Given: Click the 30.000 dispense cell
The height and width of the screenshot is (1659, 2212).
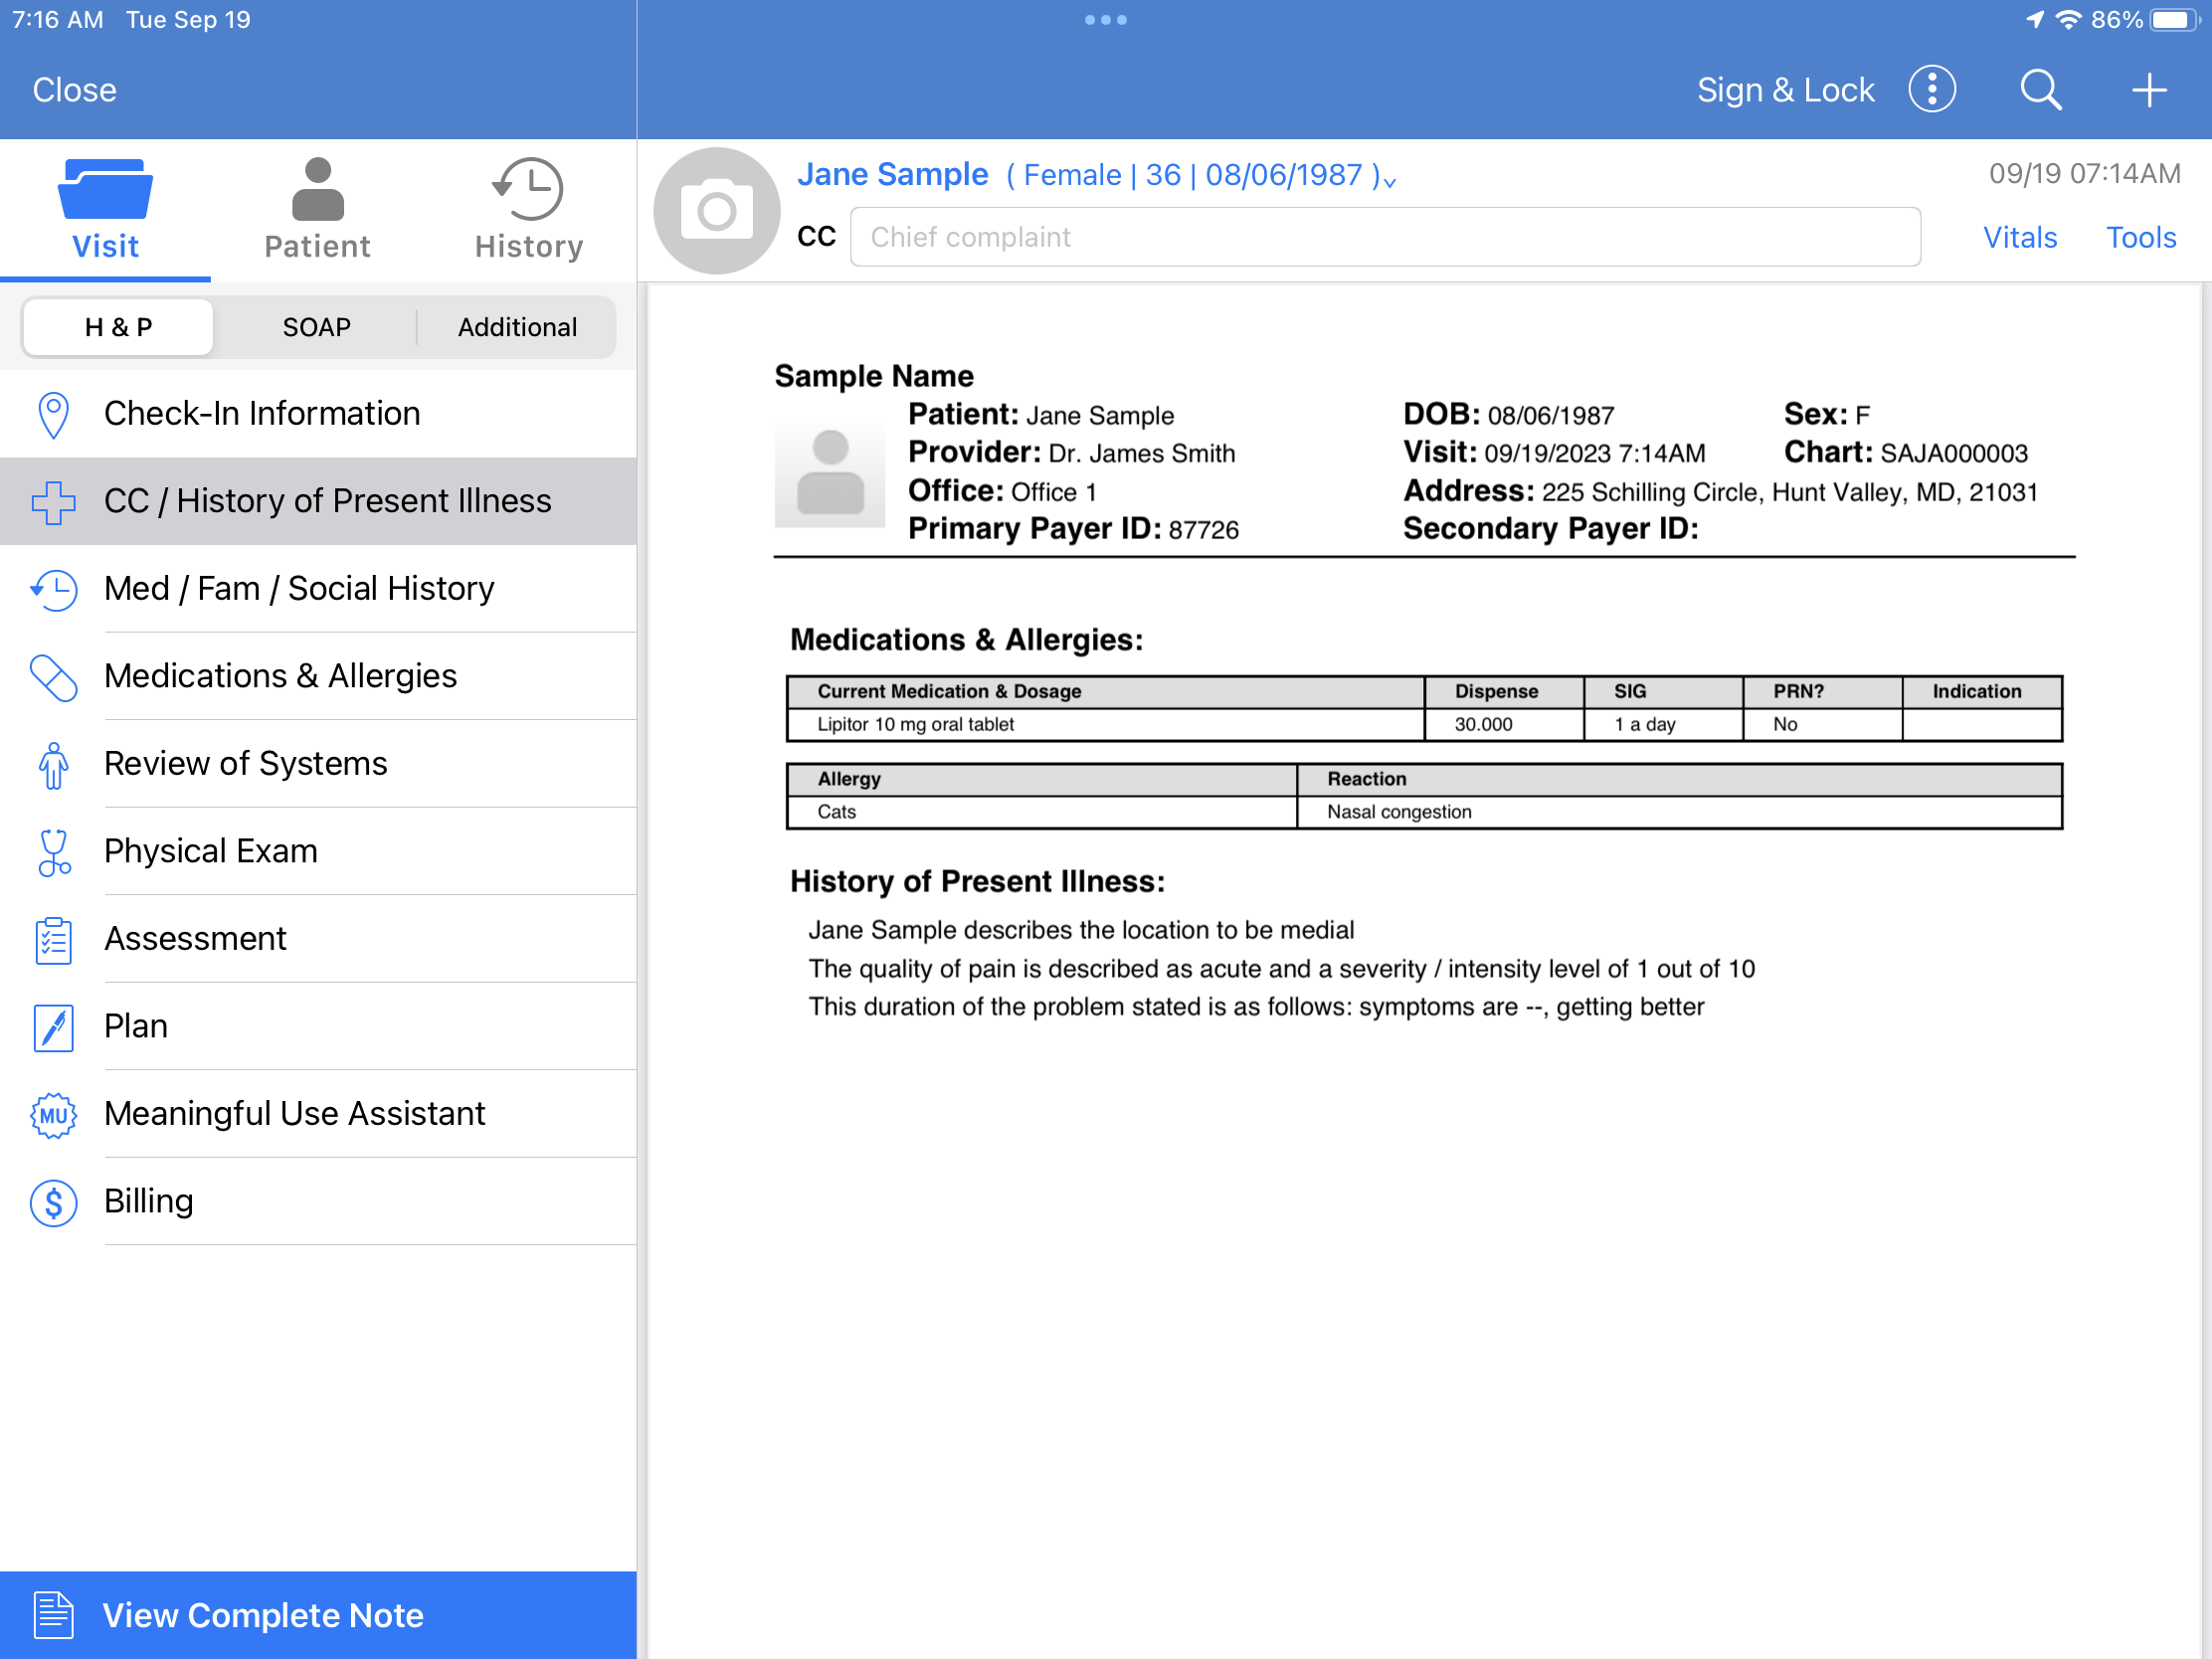Looking at the screenshot, I should coord(1504,724).
